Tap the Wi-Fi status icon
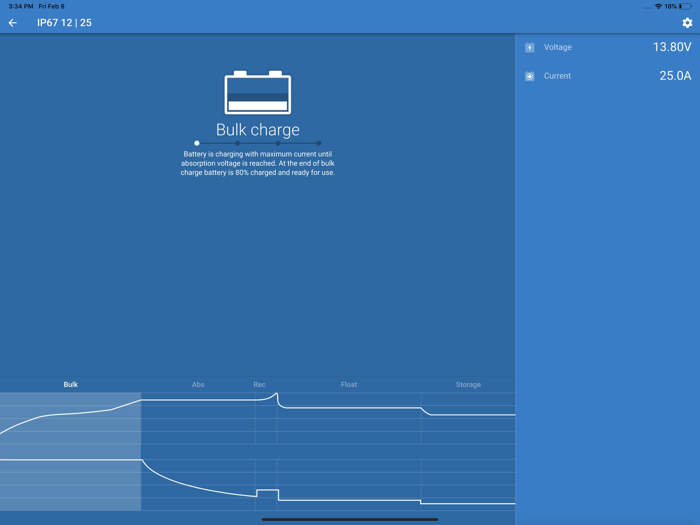The height and width of the screenshot is (525, 700). 658,6
